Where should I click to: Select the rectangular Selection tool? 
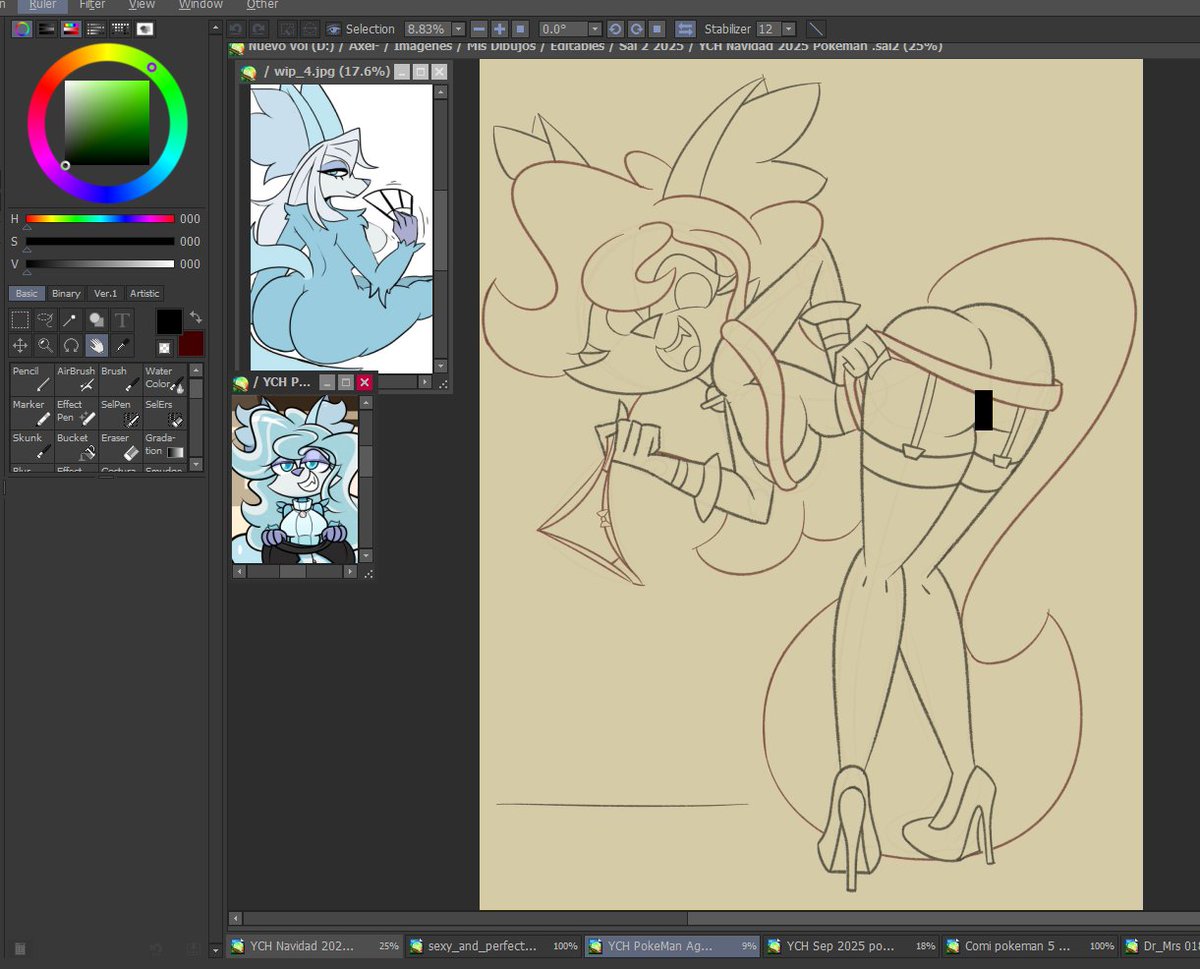click(20, 320)
